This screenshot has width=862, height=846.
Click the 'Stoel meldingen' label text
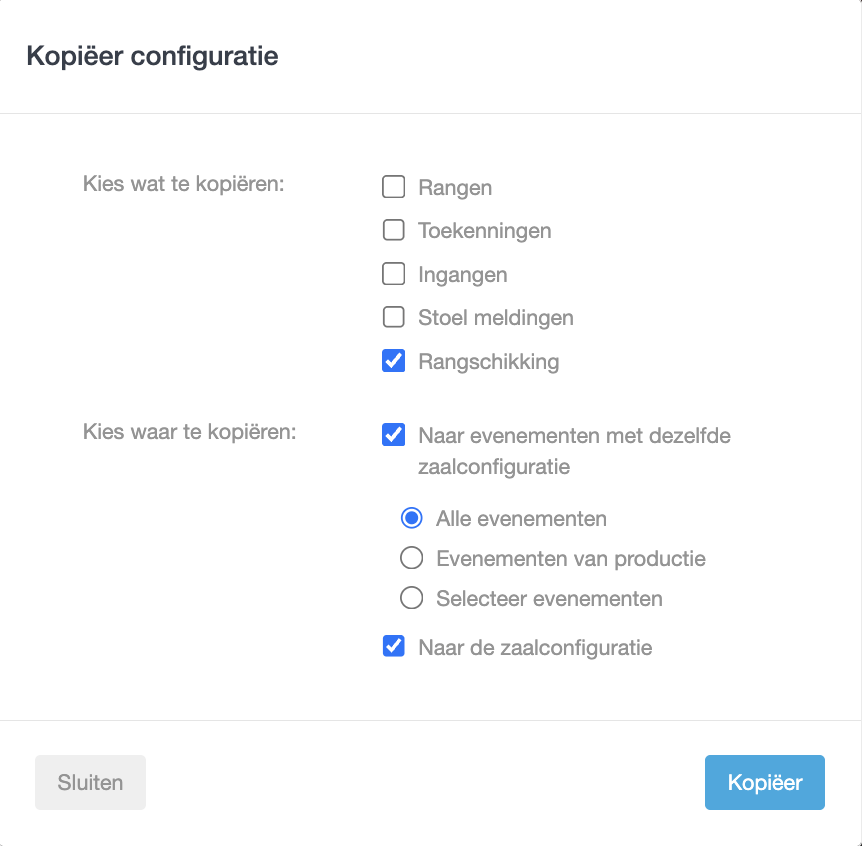point(496,318)
